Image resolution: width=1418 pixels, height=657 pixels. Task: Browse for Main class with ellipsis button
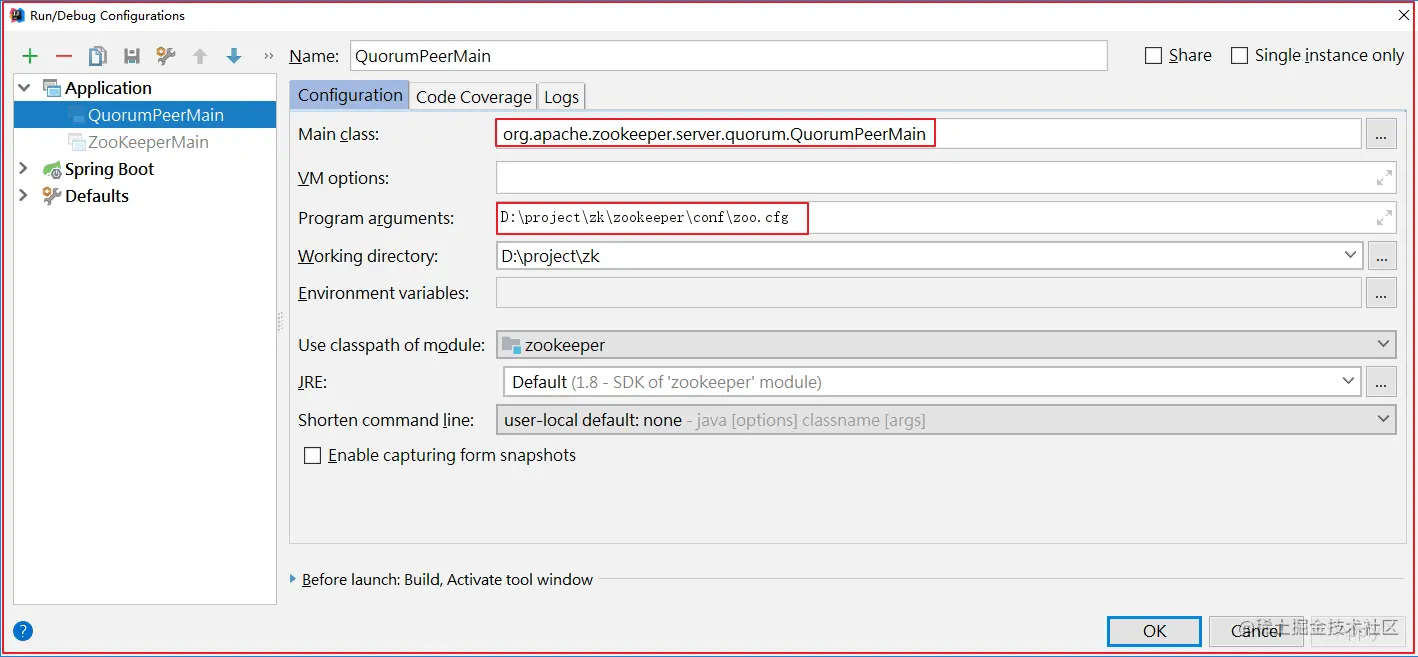coord(1381,134)
